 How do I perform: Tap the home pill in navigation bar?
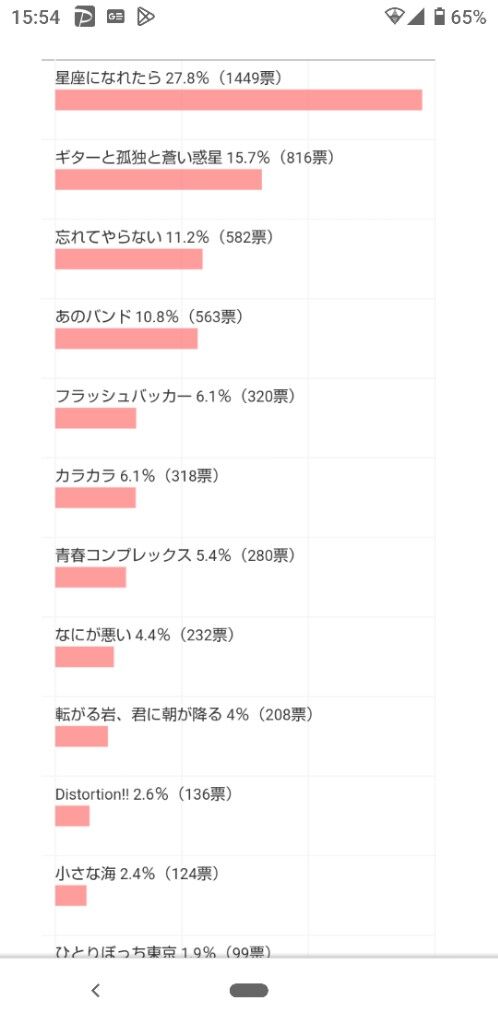point(249,991)
